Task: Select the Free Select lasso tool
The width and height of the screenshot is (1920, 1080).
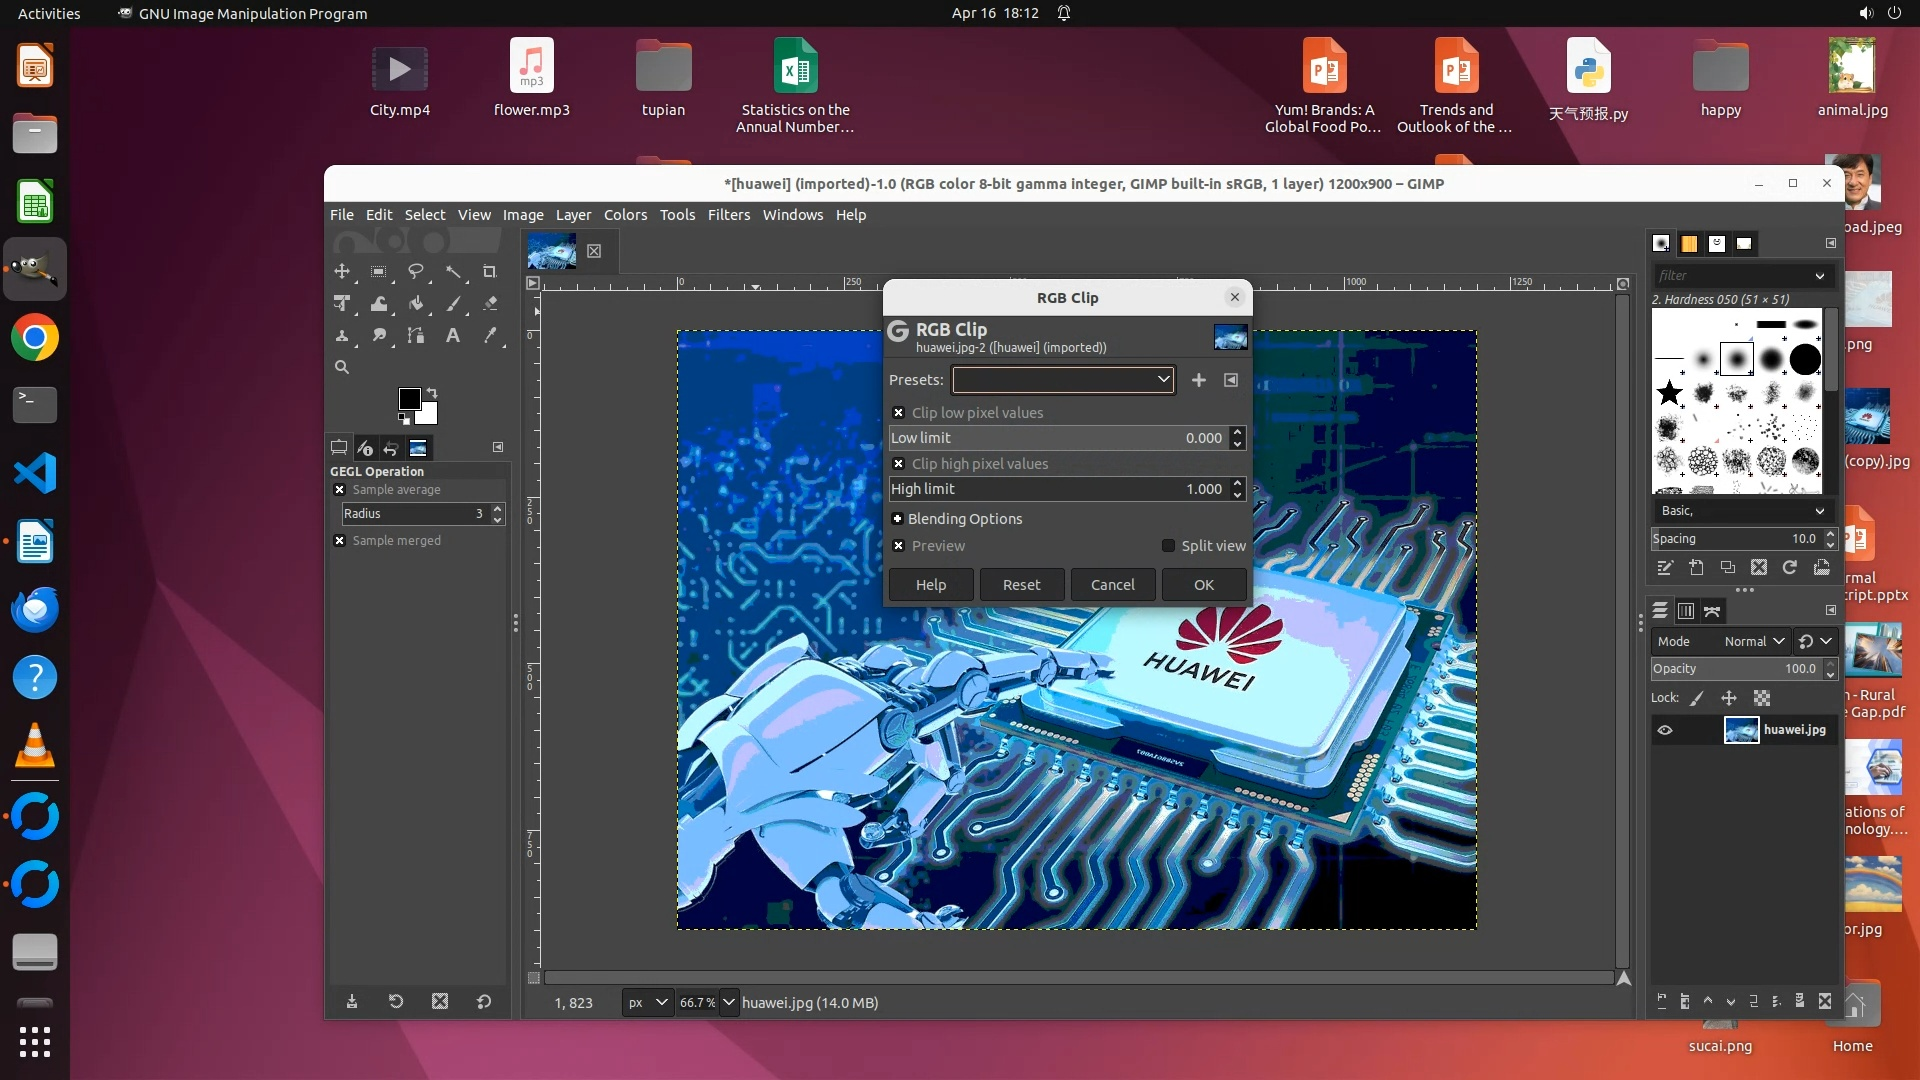Action: pos(416,271)
